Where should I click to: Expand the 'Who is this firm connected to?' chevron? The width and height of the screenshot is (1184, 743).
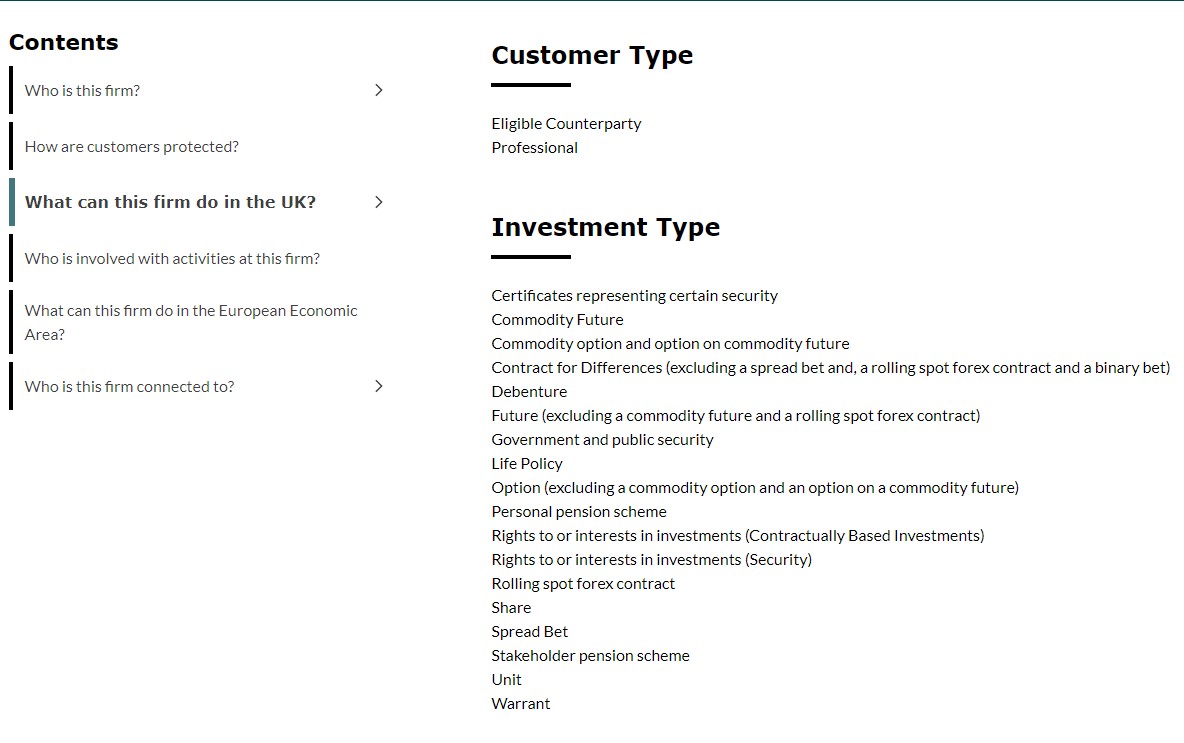pyautogui.click(x=378, y=386)
